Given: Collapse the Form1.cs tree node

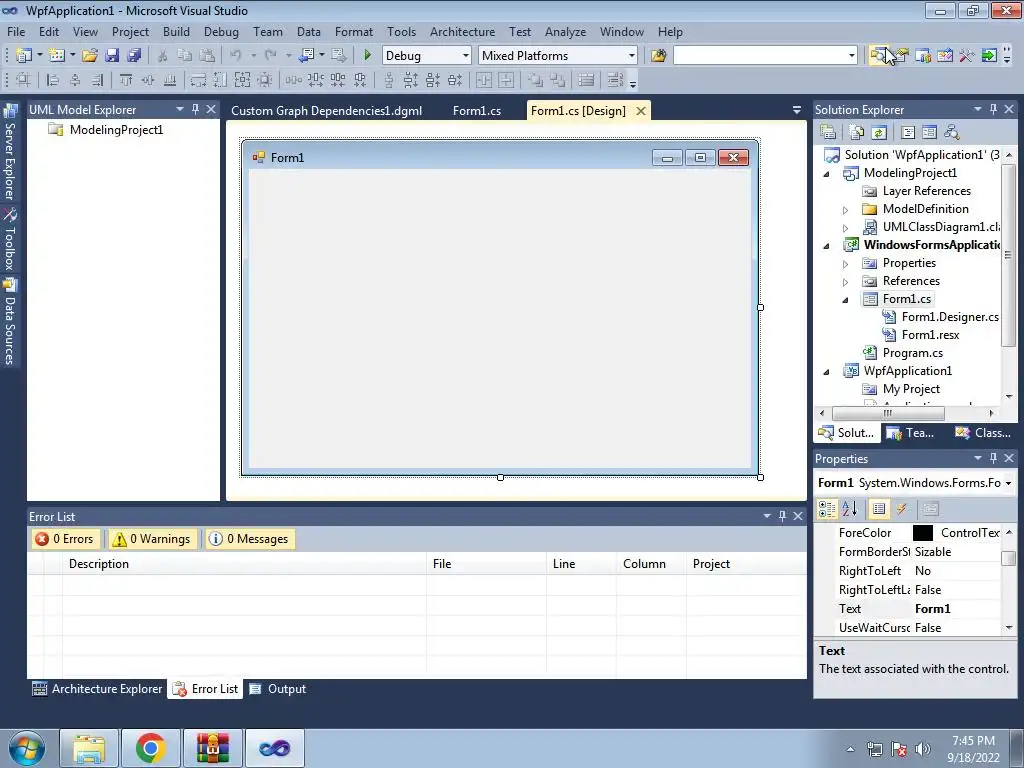Looking at the screenshot, I should point(845,300).
